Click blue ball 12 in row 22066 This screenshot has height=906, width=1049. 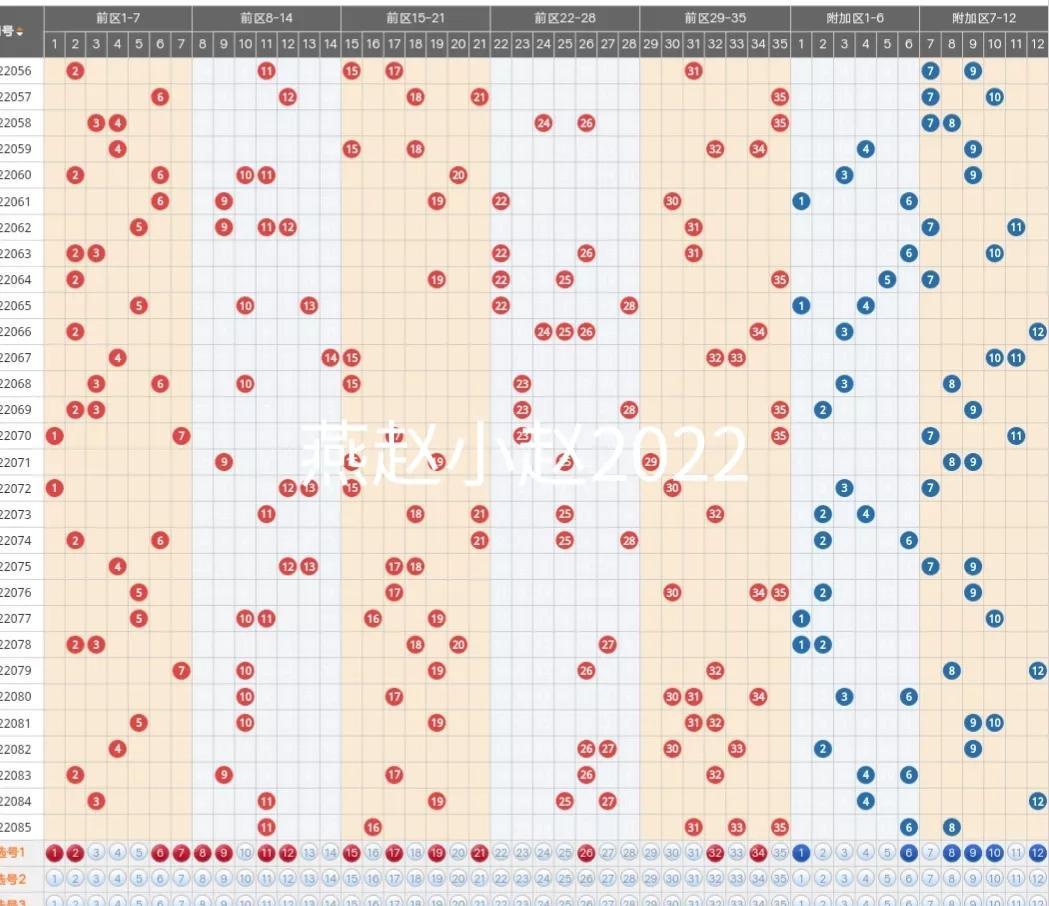pyautogui.click(x=1038, y=332)
